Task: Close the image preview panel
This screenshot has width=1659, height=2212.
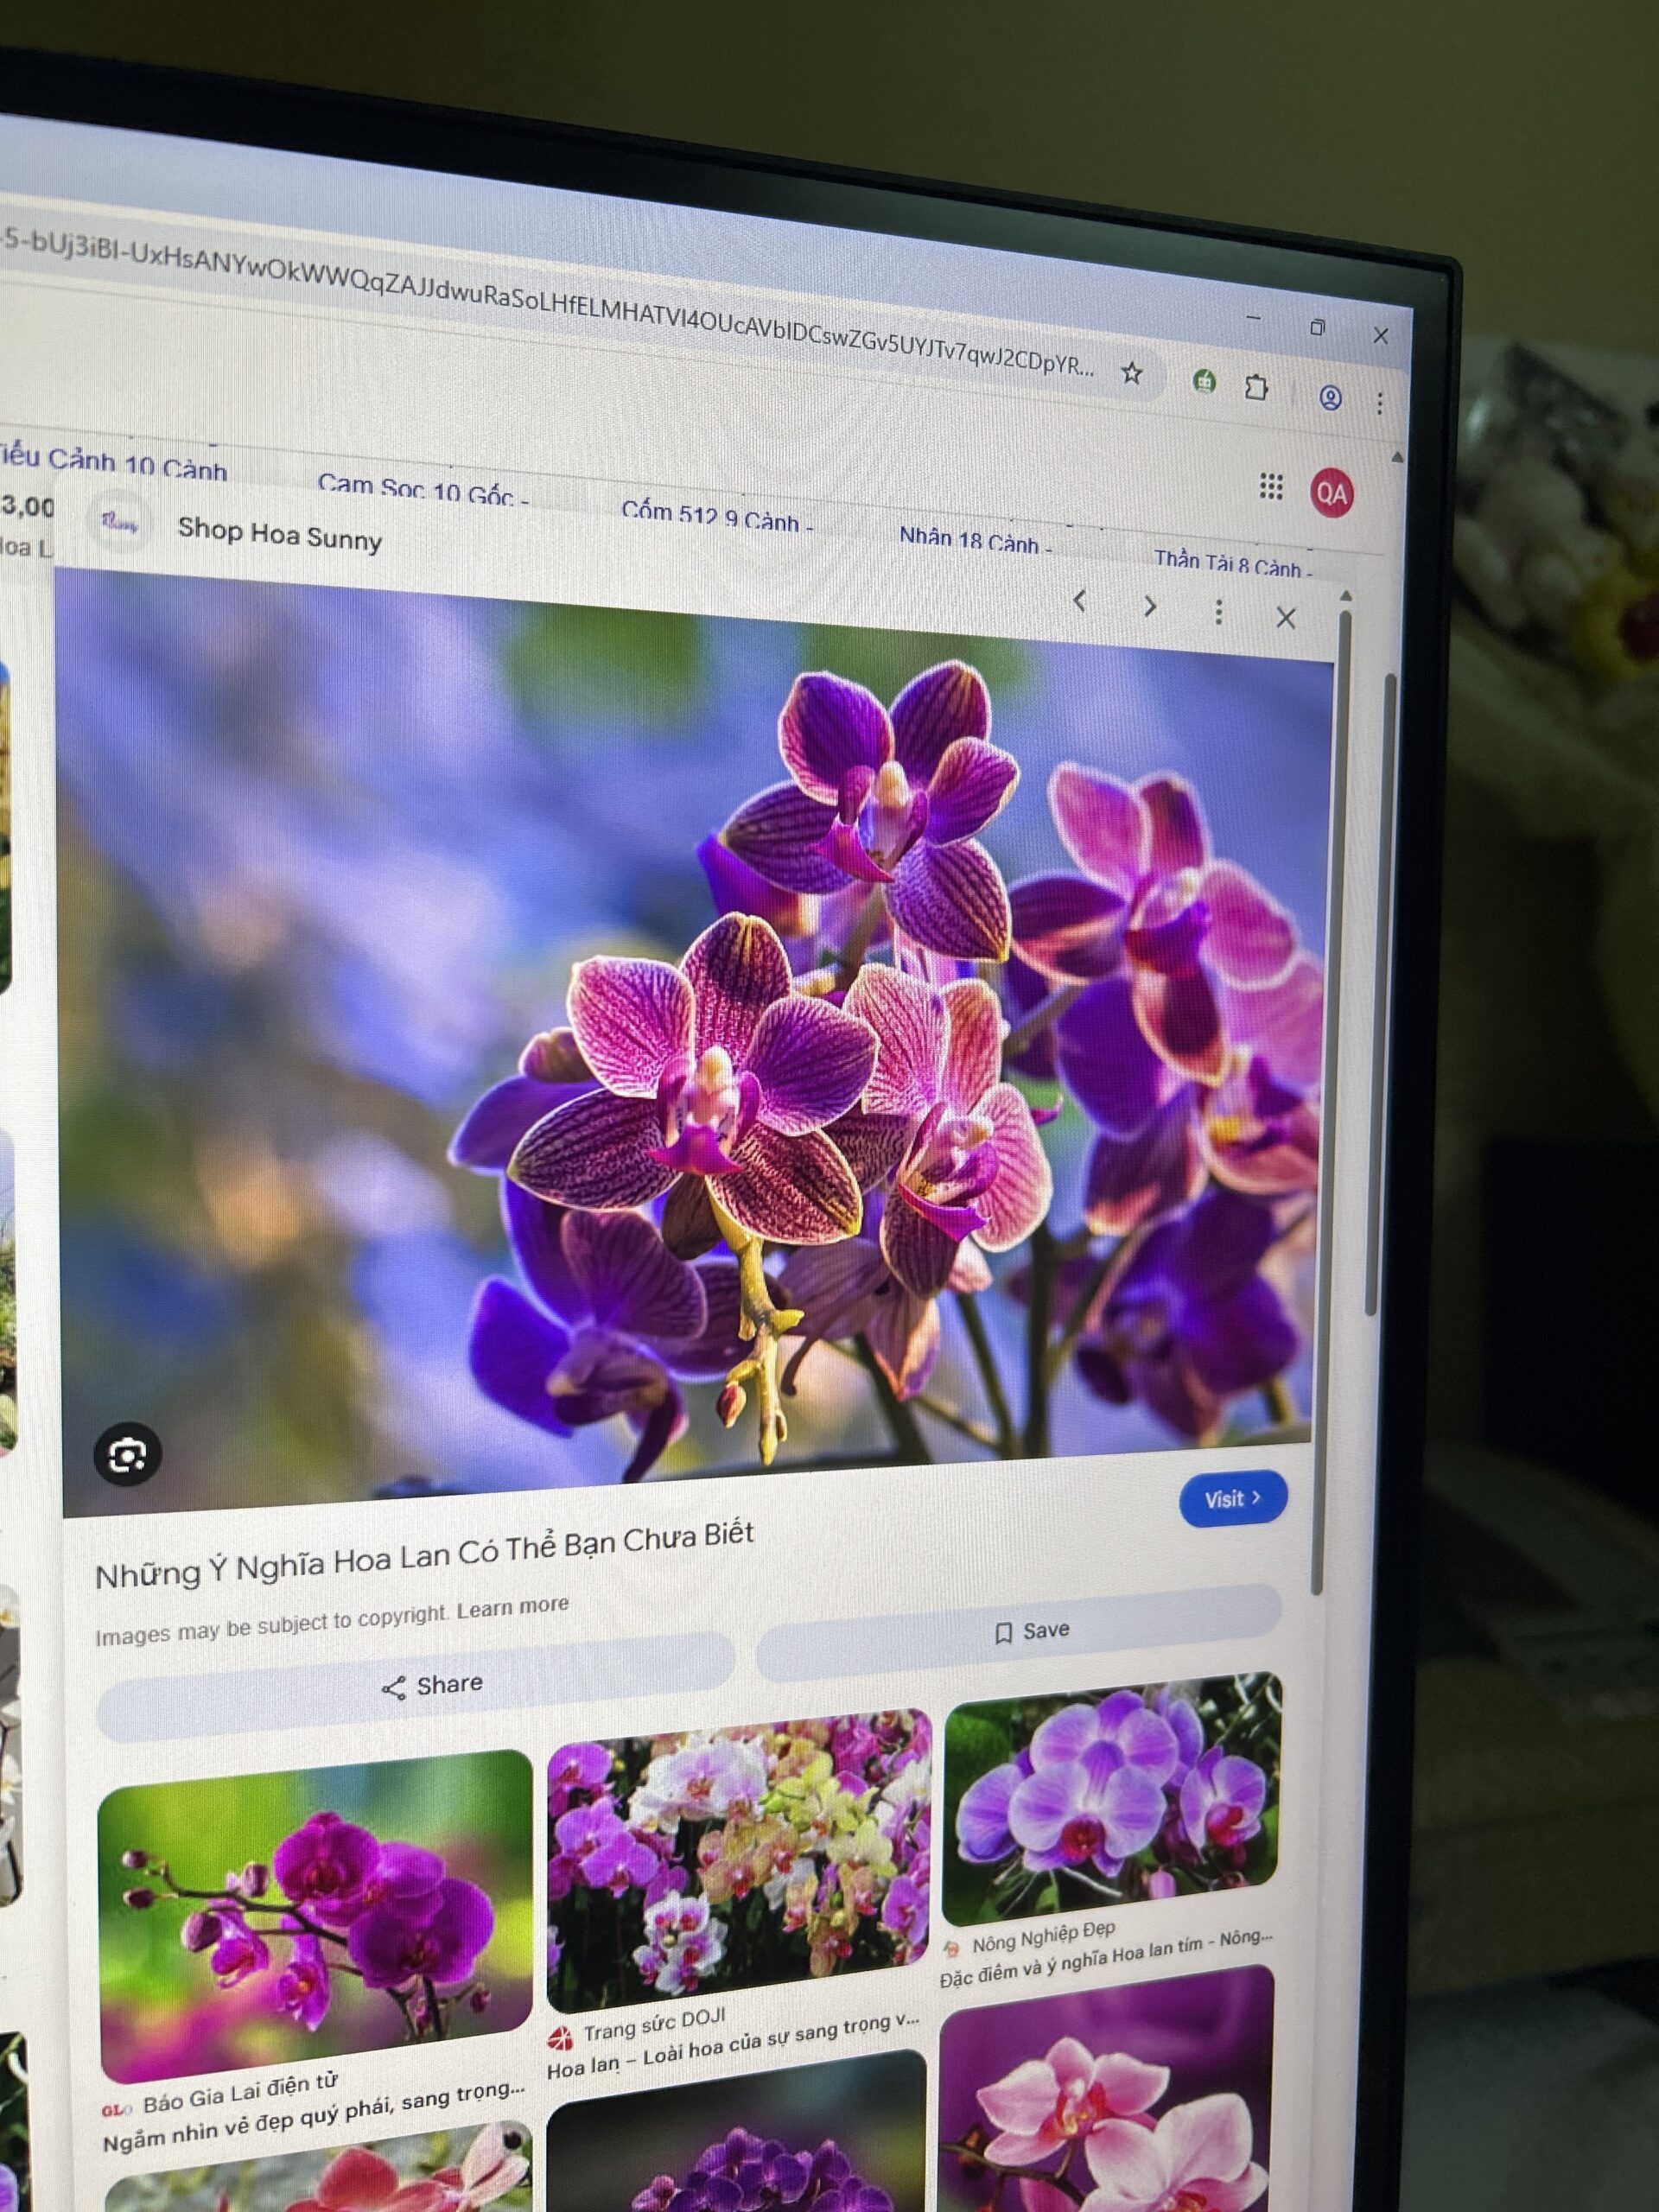Action: (1286, 618)
